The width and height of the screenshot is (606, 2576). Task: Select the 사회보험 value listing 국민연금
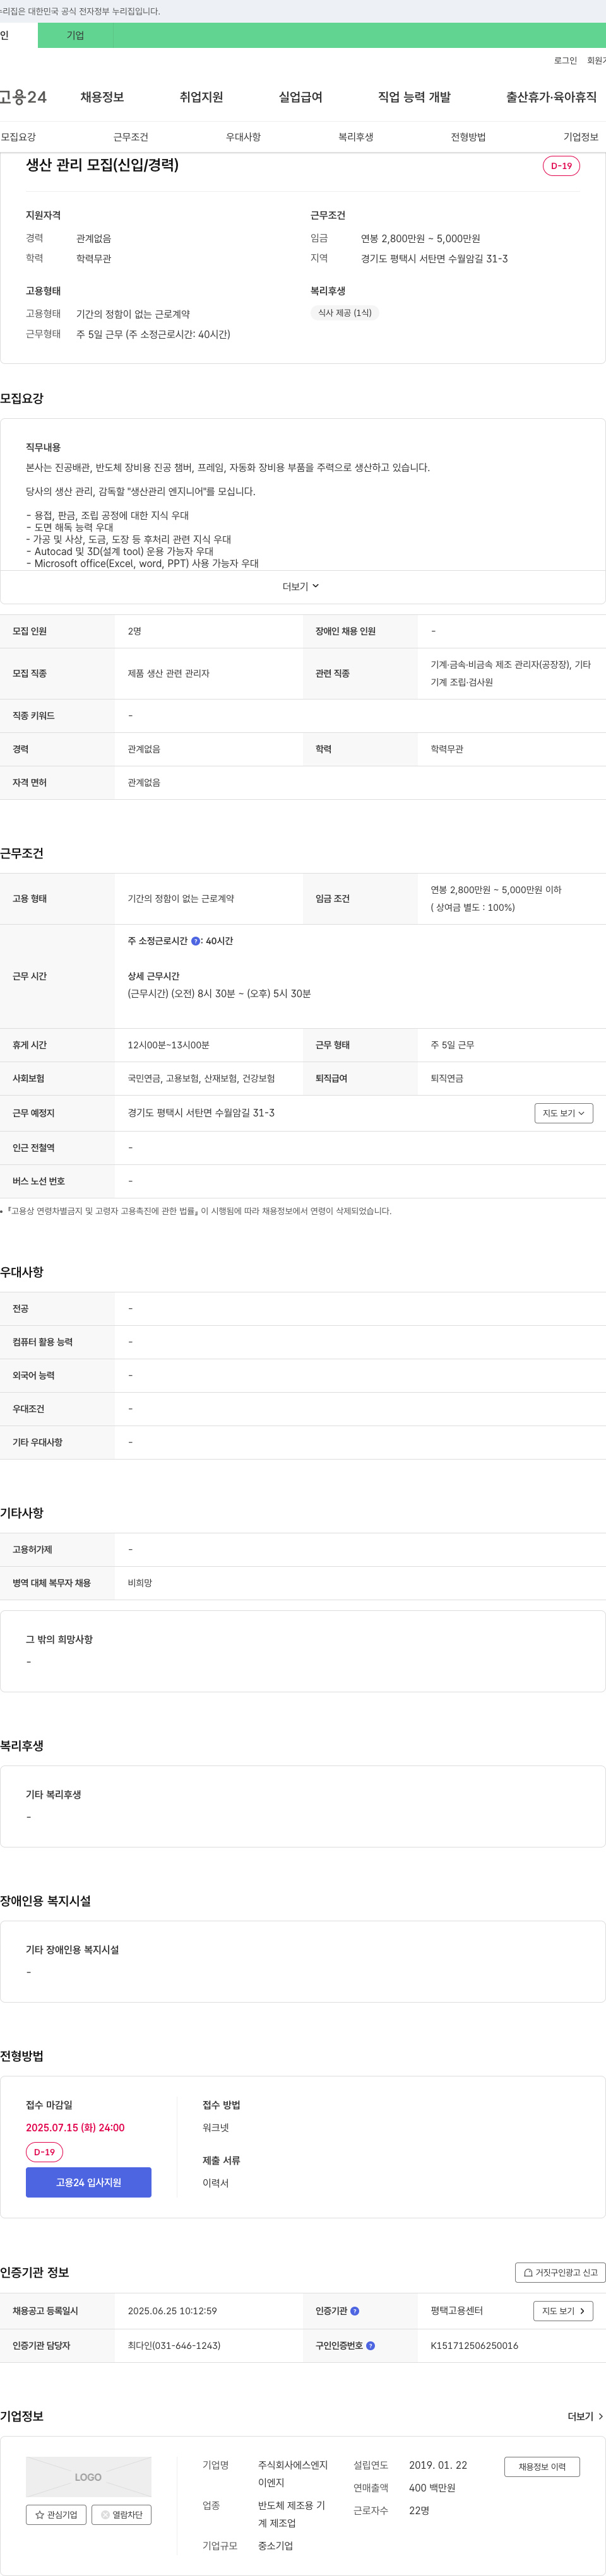pyautogui.click(x=201, y=1079)
